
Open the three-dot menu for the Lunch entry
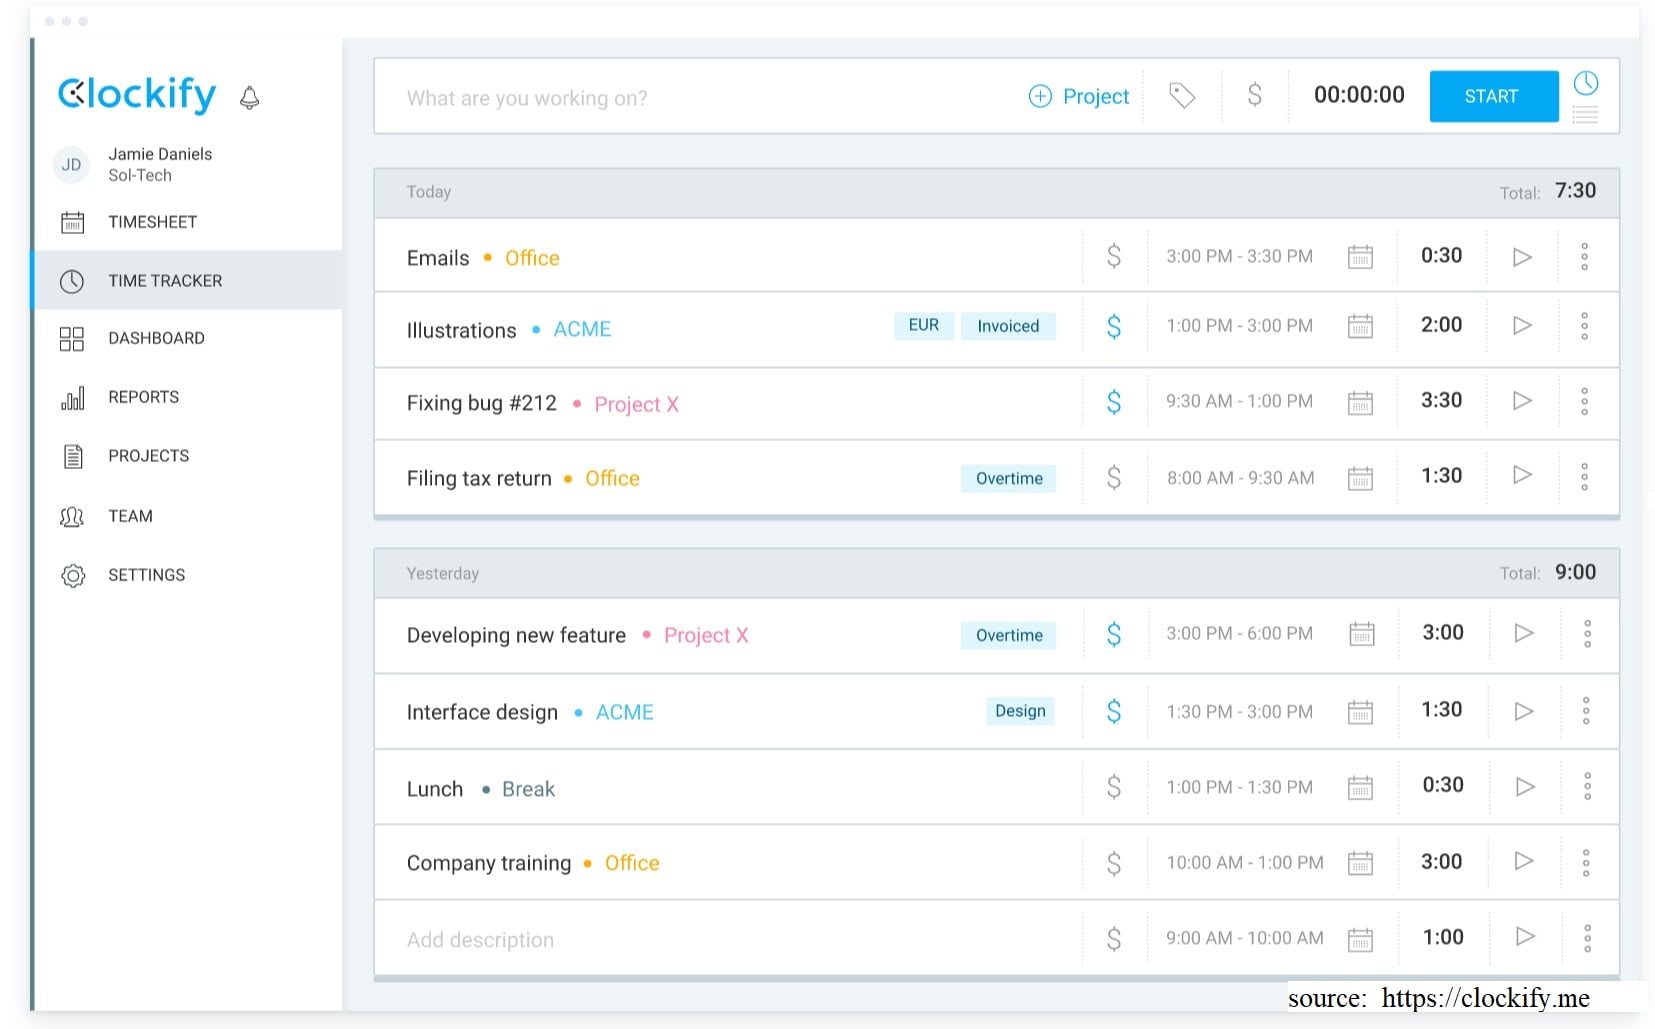pyautogui.click(x=1587, y=786)
